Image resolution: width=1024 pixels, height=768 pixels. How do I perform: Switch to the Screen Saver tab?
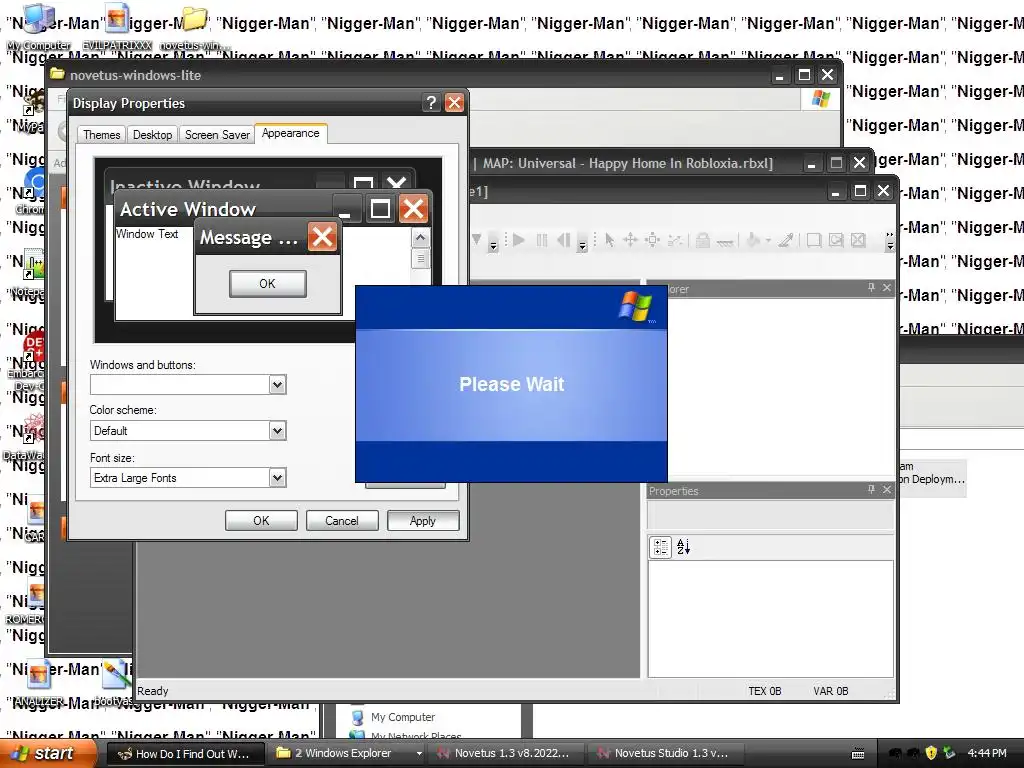217,135
